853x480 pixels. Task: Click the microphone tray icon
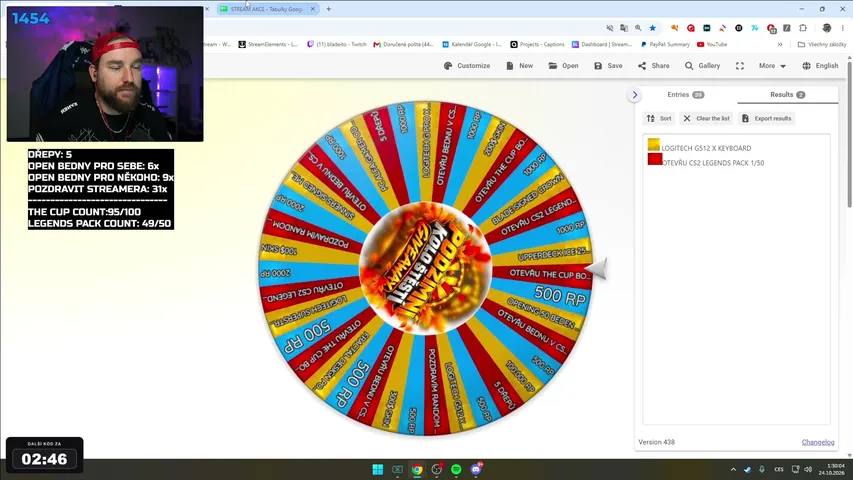pyautogui.click(x=762, y=469)
